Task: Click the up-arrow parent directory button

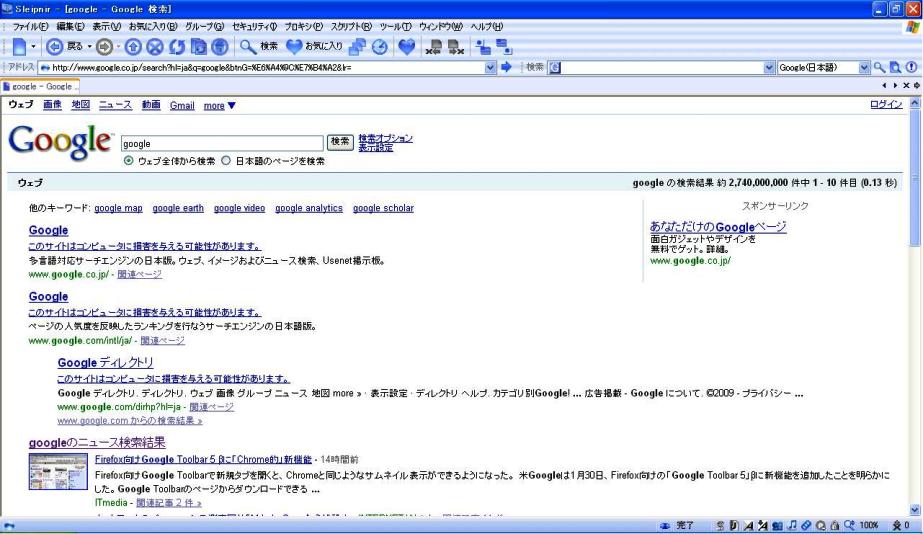Action: click(x=133, y=47)
